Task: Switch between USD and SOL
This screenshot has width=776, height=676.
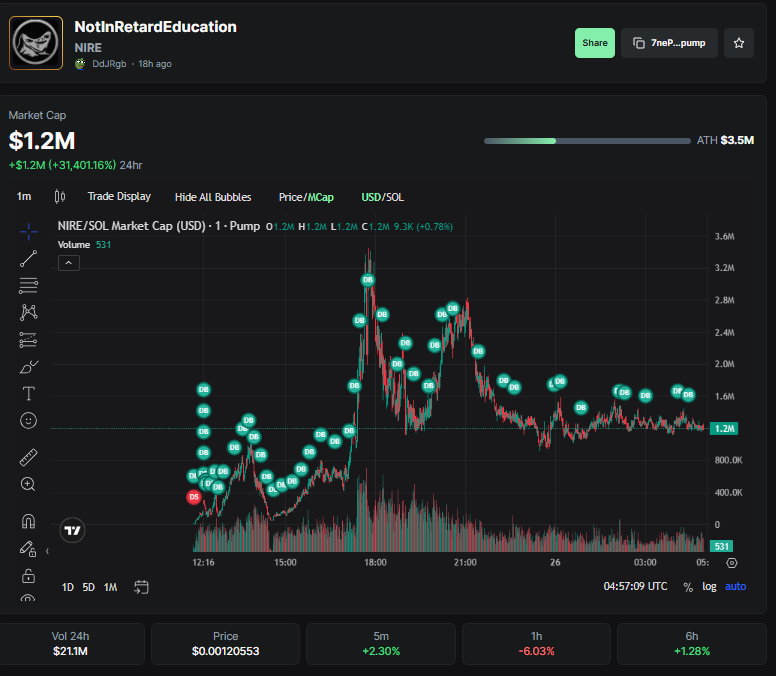Action: pyautogui.click(x=383, y=197)
